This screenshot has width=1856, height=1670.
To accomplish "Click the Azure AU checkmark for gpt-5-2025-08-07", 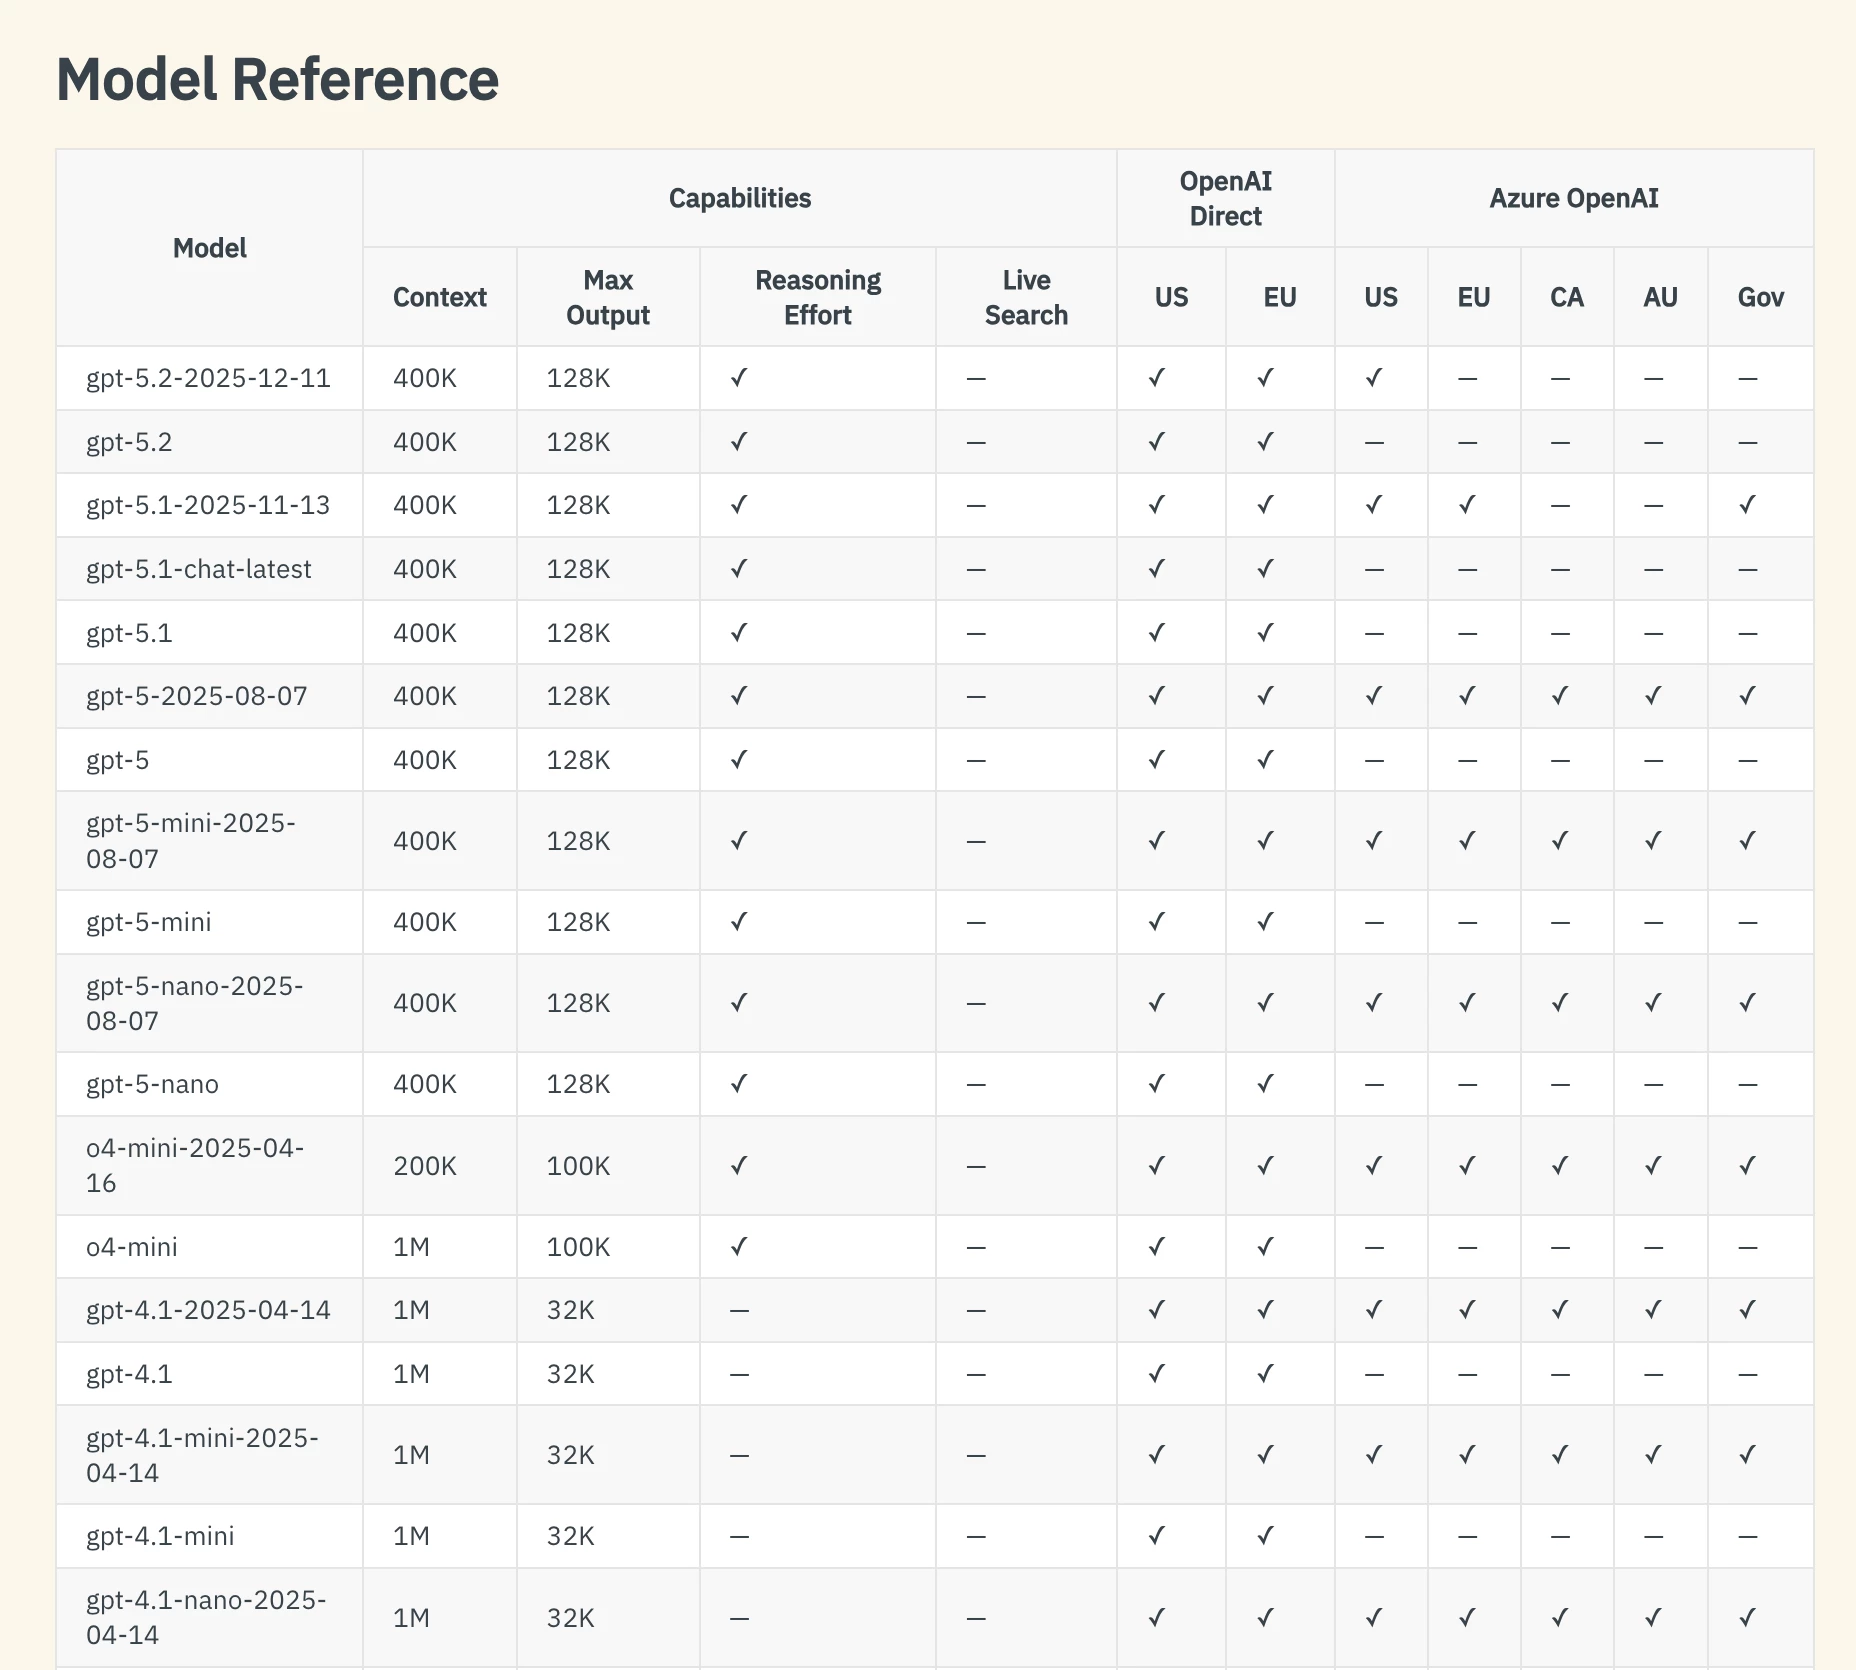I will click(x=1653, y=696).
